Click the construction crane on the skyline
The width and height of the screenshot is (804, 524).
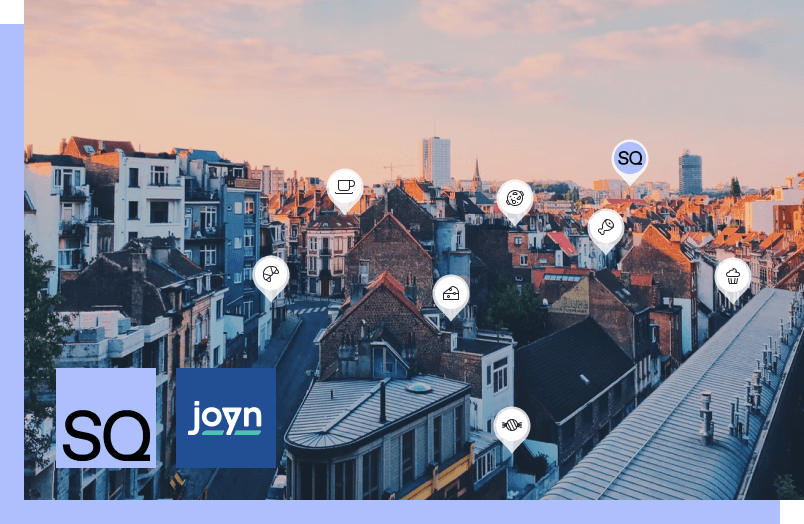[397, 167]
